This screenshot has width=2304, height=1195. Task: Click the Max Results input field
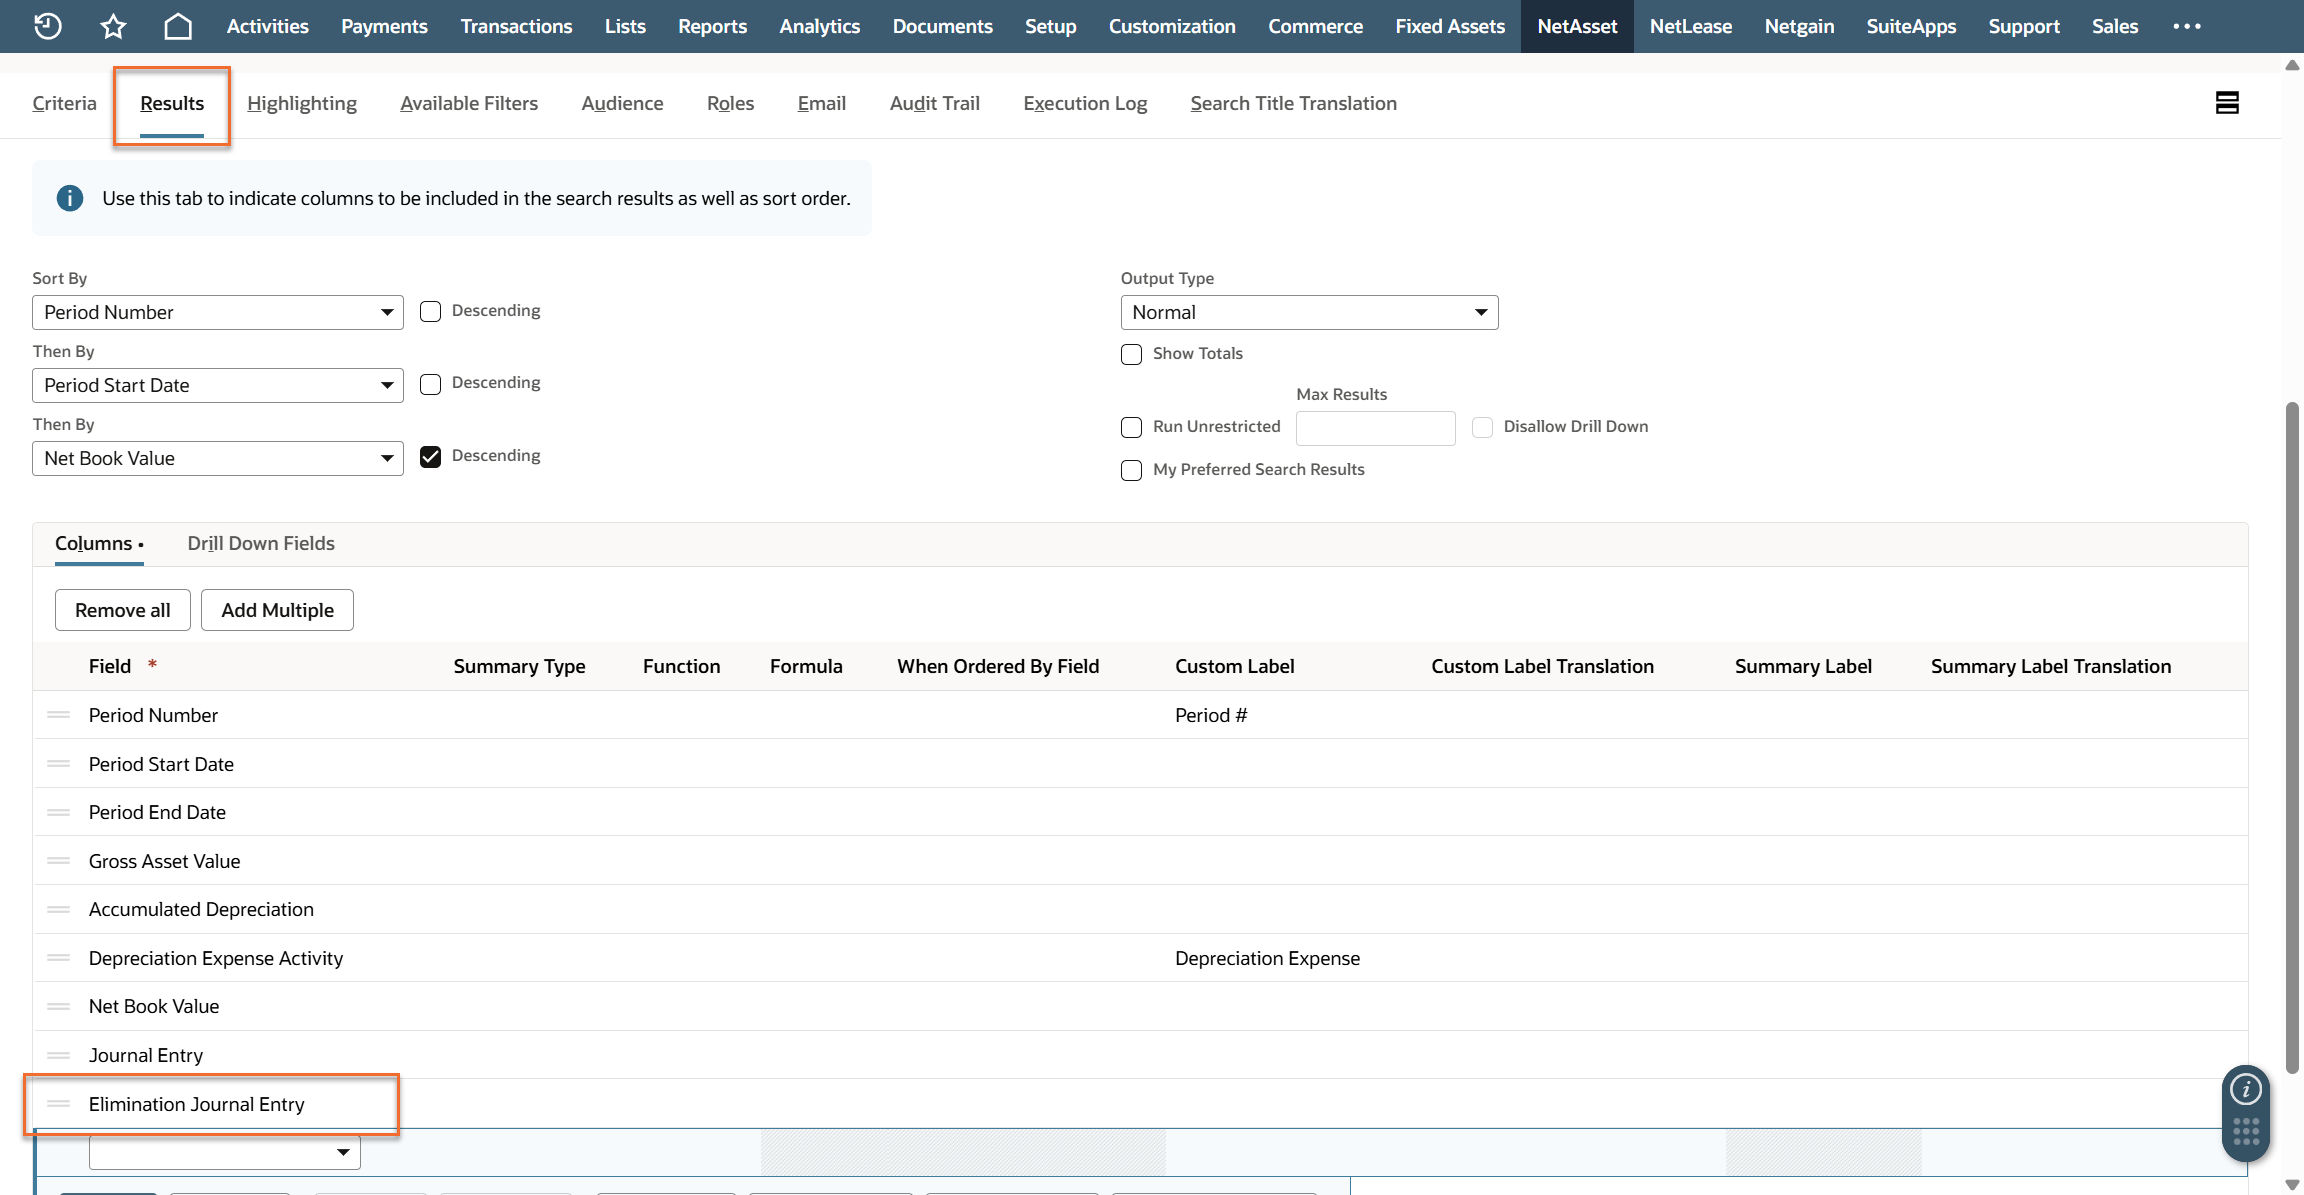[1375, 428]
